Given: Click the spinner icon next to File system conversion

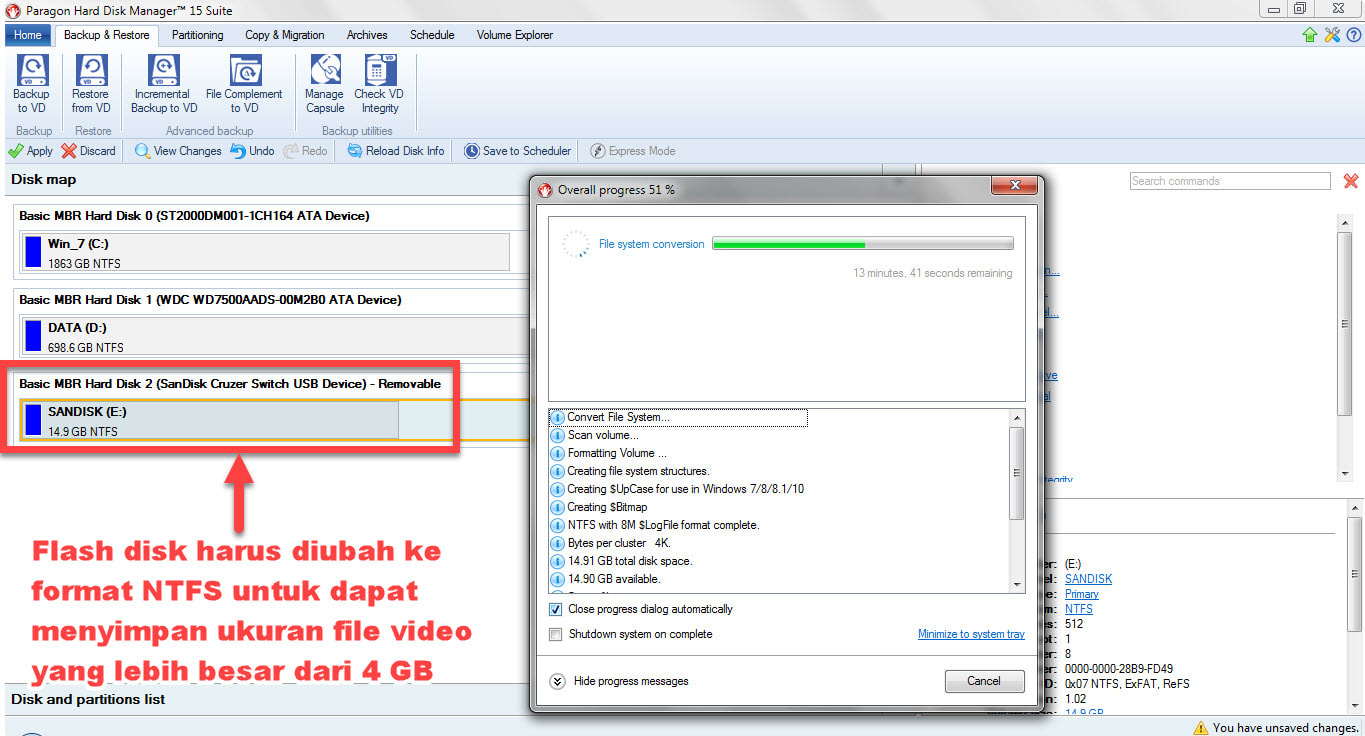Looking at the screenshot, I should coord(575,244).
